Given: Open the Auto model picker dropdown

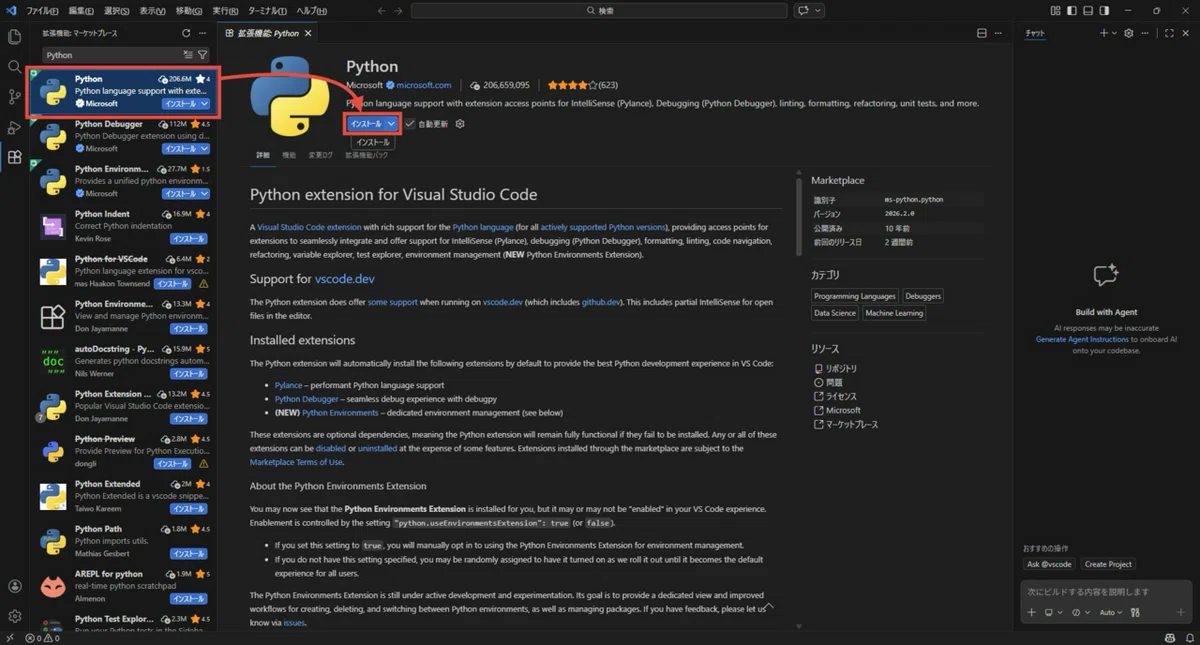Looking at the screenshot, I should tap(1110, 612).
